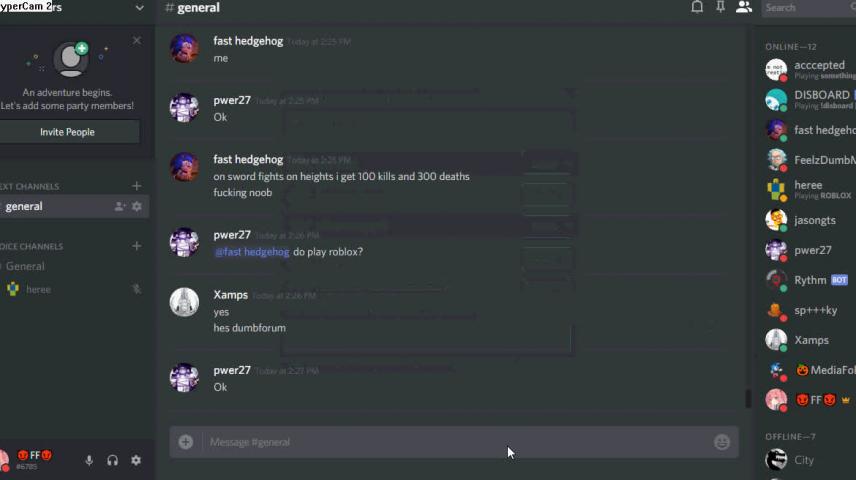Add a new text channel plus icon
856x480 pixels.
click(136, 186)
